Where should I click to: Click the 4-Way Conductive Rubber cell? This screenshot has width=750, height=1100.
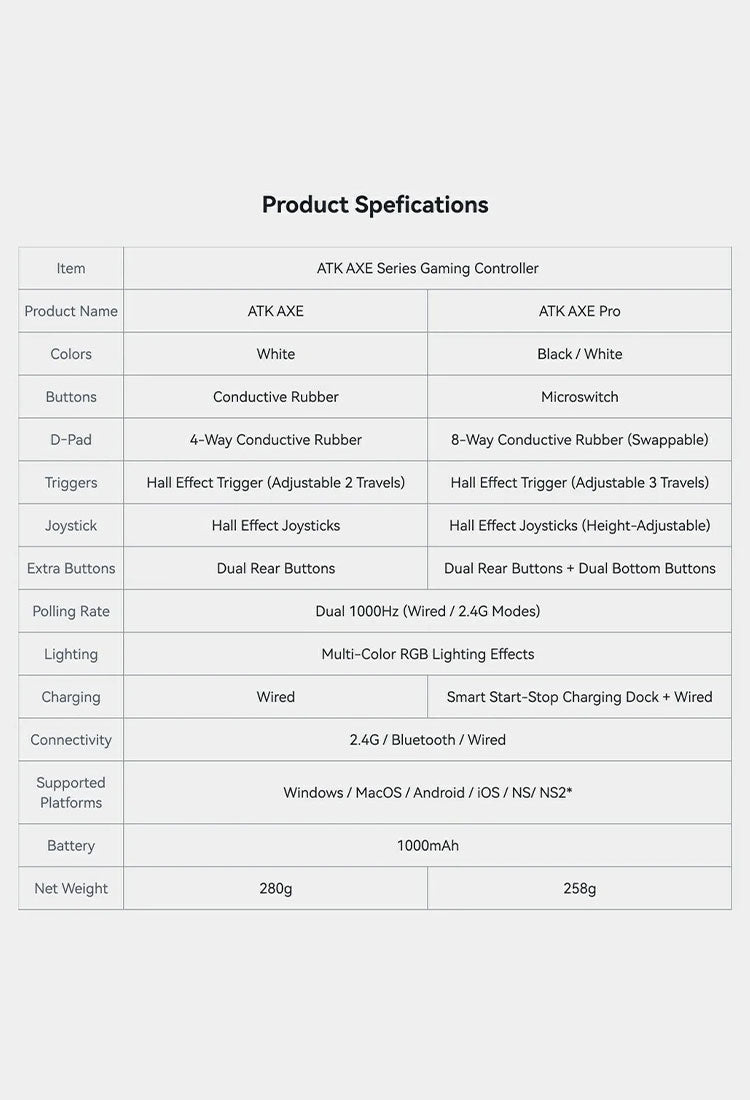(276, 440)
